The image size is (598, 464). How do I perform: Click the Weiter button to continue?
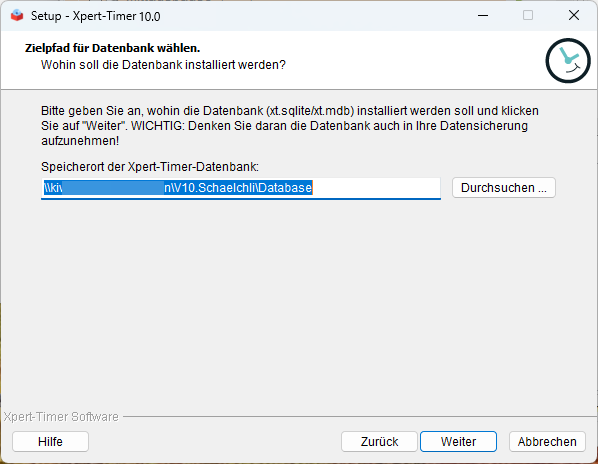(x=458, y=442)
